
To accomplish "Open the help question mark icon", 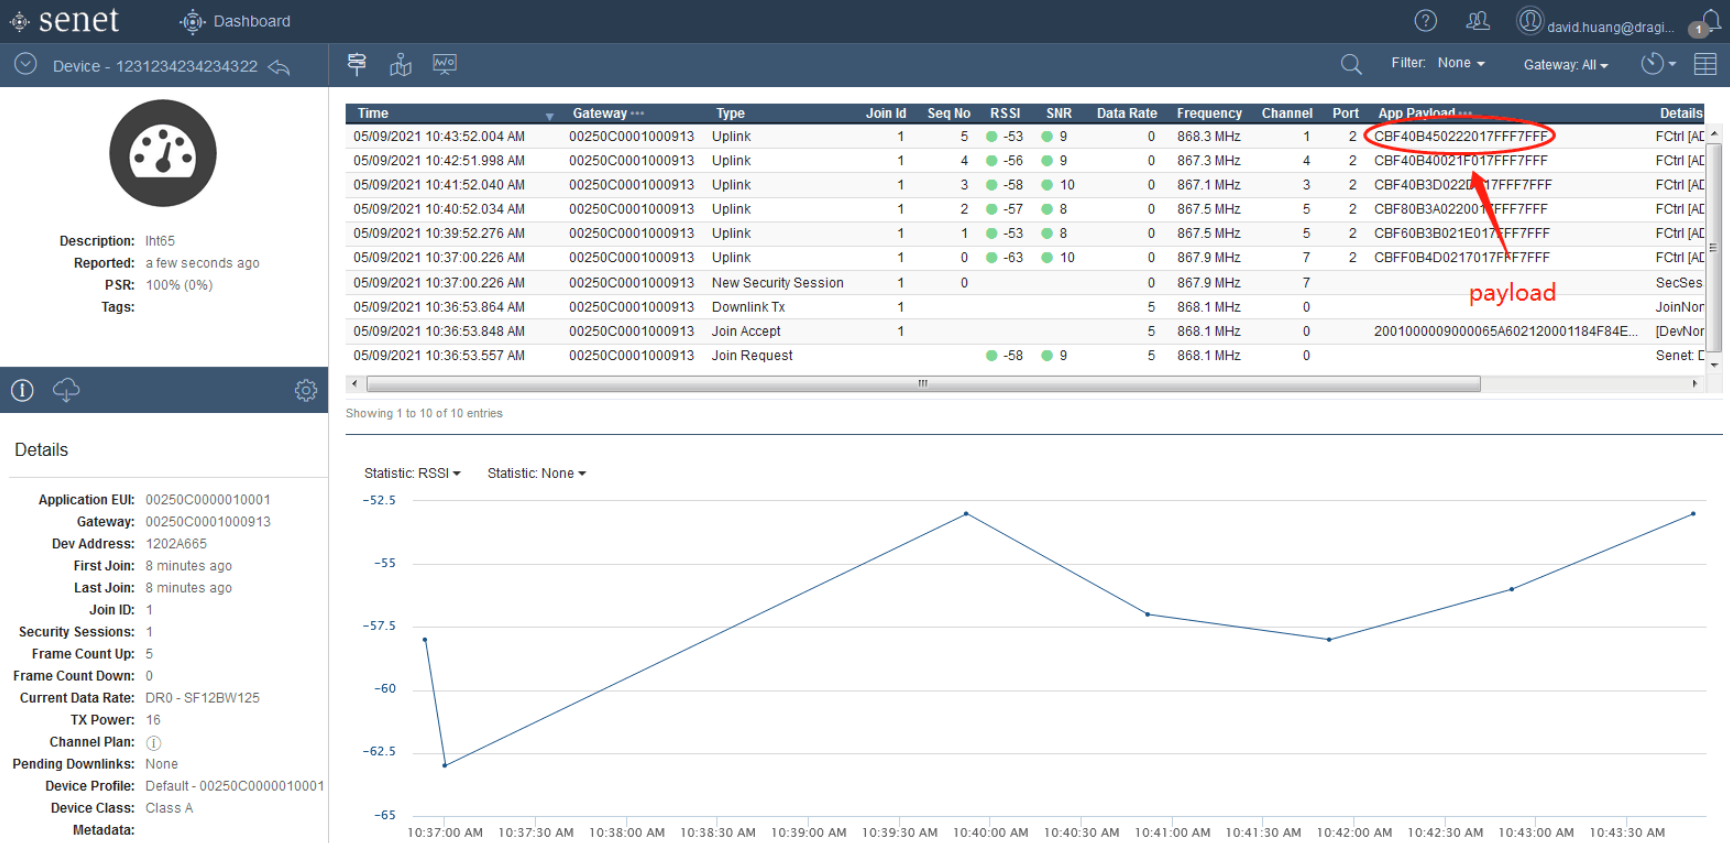I will (1426, 20).
